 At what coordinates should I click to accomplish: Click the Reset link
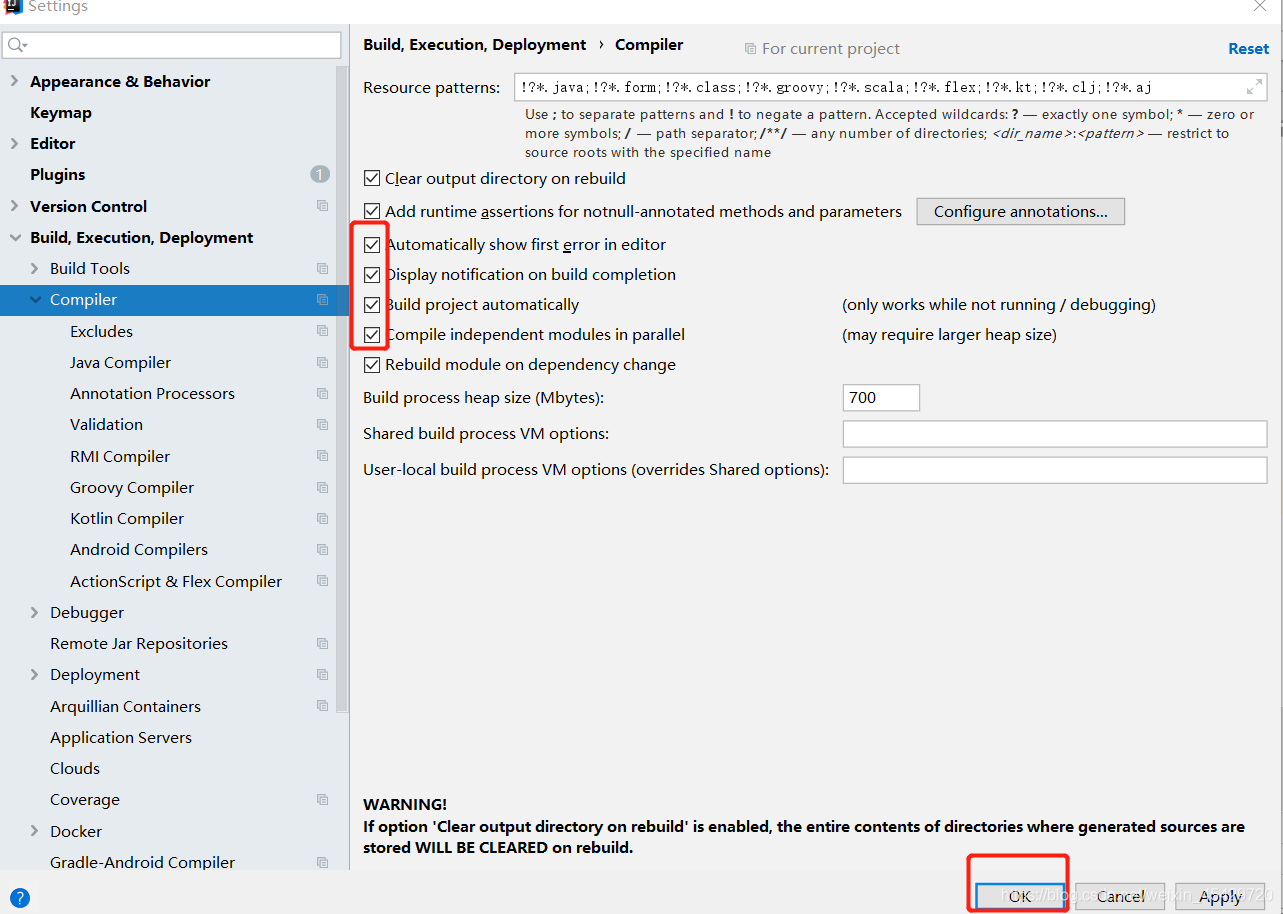tap(1248, 48)
